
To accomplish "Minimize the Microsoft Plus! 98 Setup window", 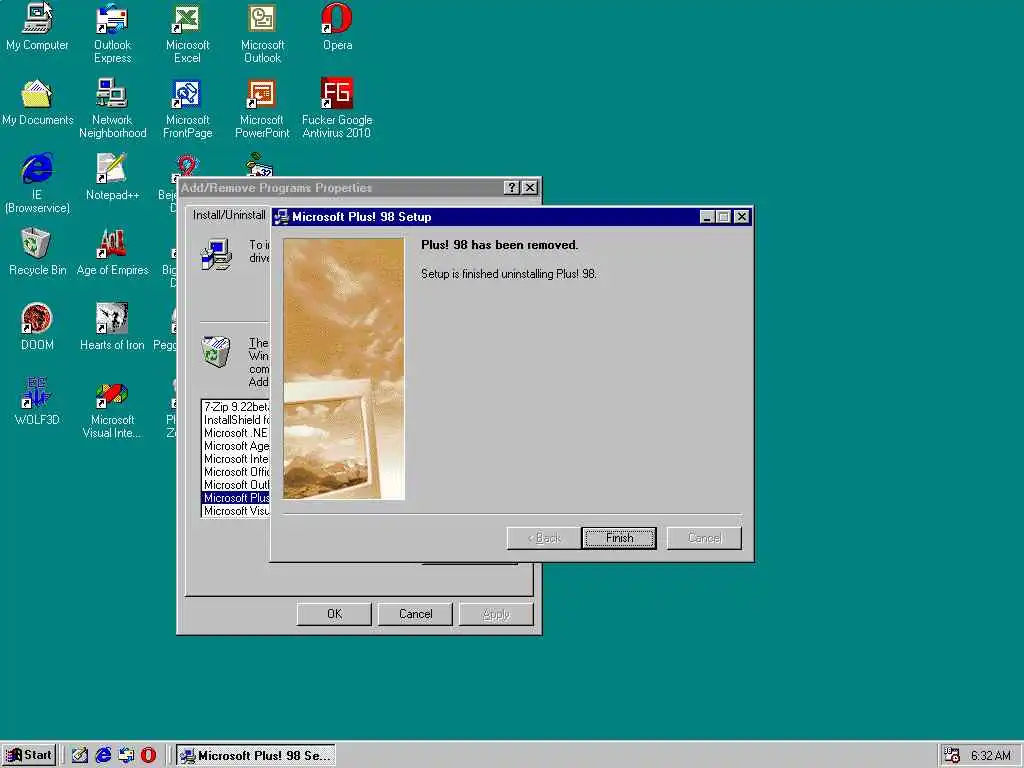I will (x=707, y=217).
